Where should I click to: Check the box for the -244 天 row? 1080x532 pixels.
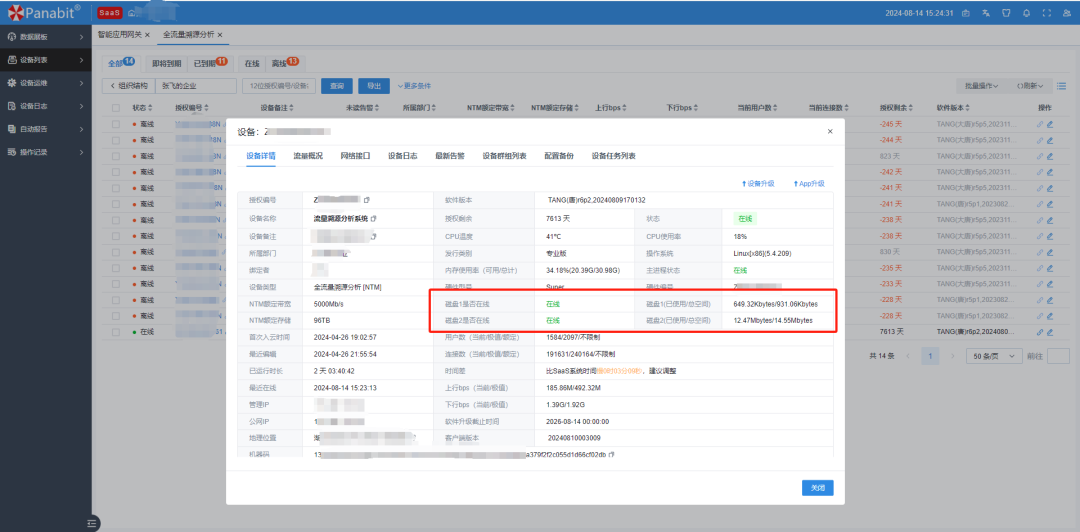click(116, 140)
